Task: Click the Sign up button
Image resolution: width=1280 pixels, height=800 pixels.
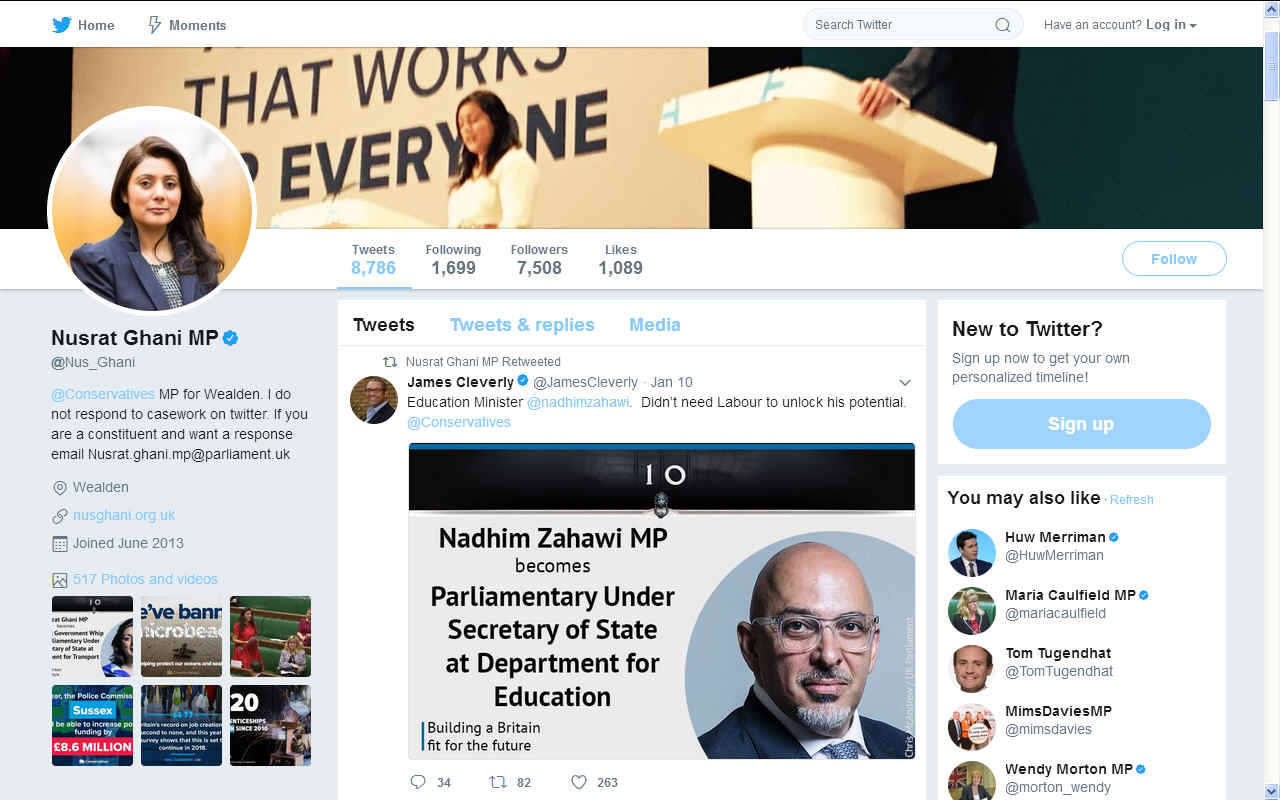Action: tap(1081, 424)
